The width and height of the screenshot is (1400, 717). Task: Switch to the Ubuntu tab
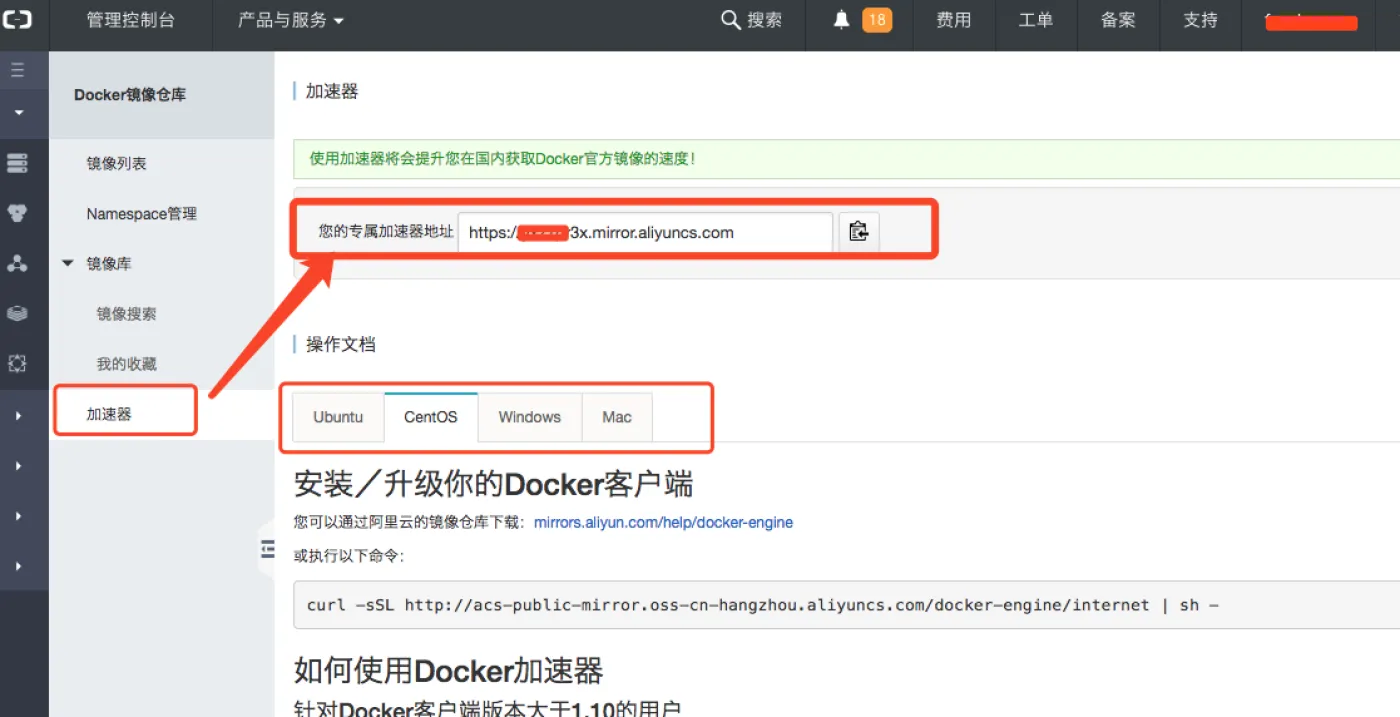[x=338, y=417]
